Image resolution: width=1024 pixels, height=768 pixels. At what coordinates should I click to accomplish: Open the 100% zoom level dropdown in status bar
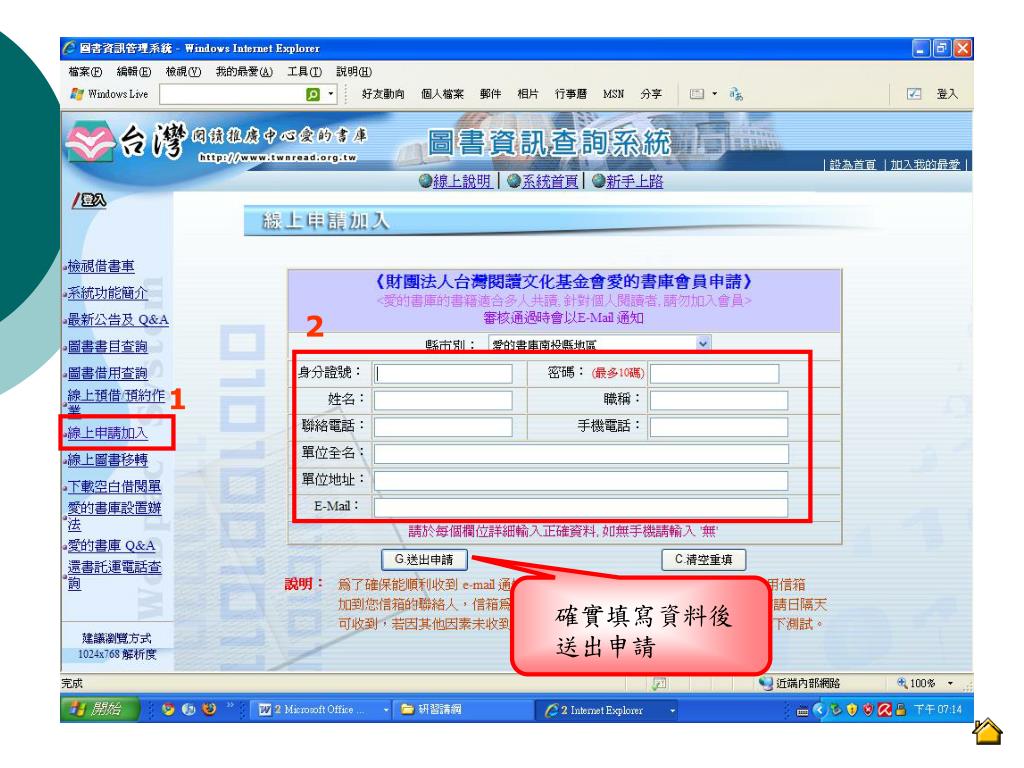[951, 684]
